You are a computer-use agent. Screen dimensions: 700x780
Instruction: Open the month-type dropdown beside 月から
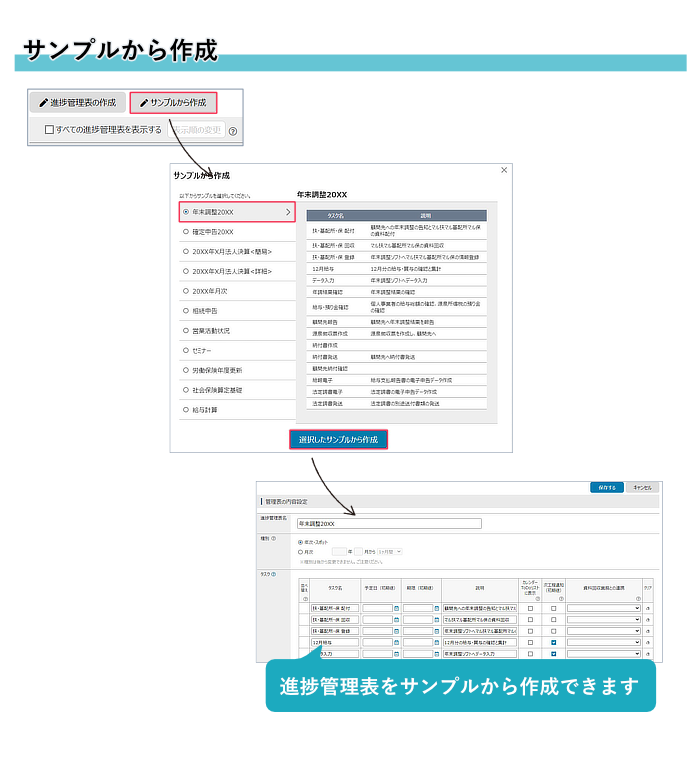[x=391, y=551]
